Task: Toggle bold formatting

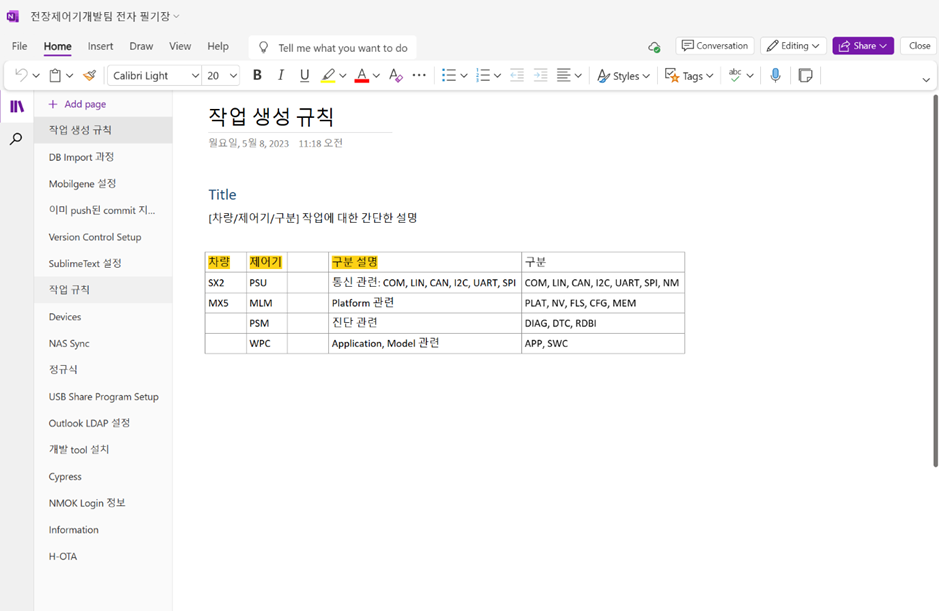Action: (x=257, y=75)
